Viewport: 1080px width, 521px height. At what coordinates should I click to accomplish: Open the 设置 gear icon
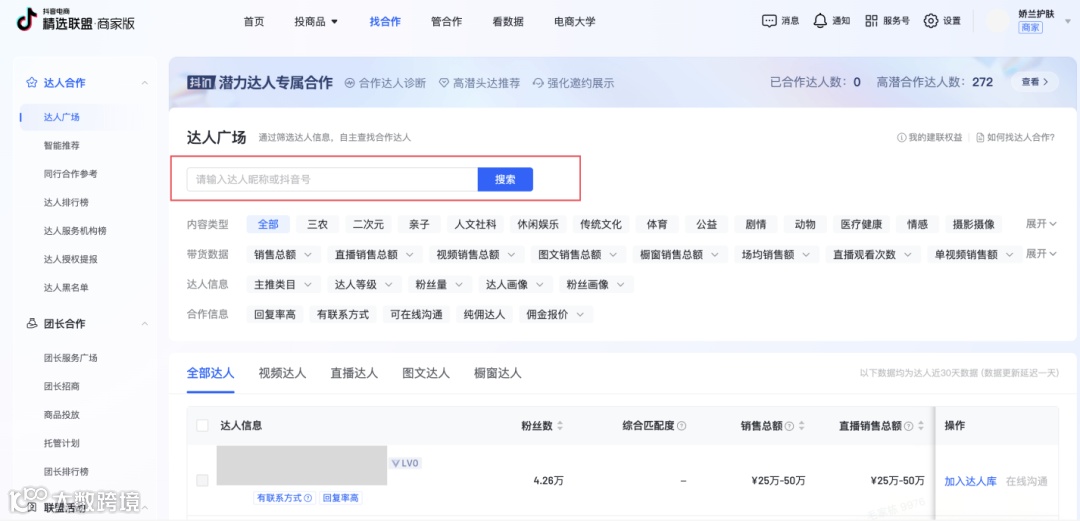[931, 21]
